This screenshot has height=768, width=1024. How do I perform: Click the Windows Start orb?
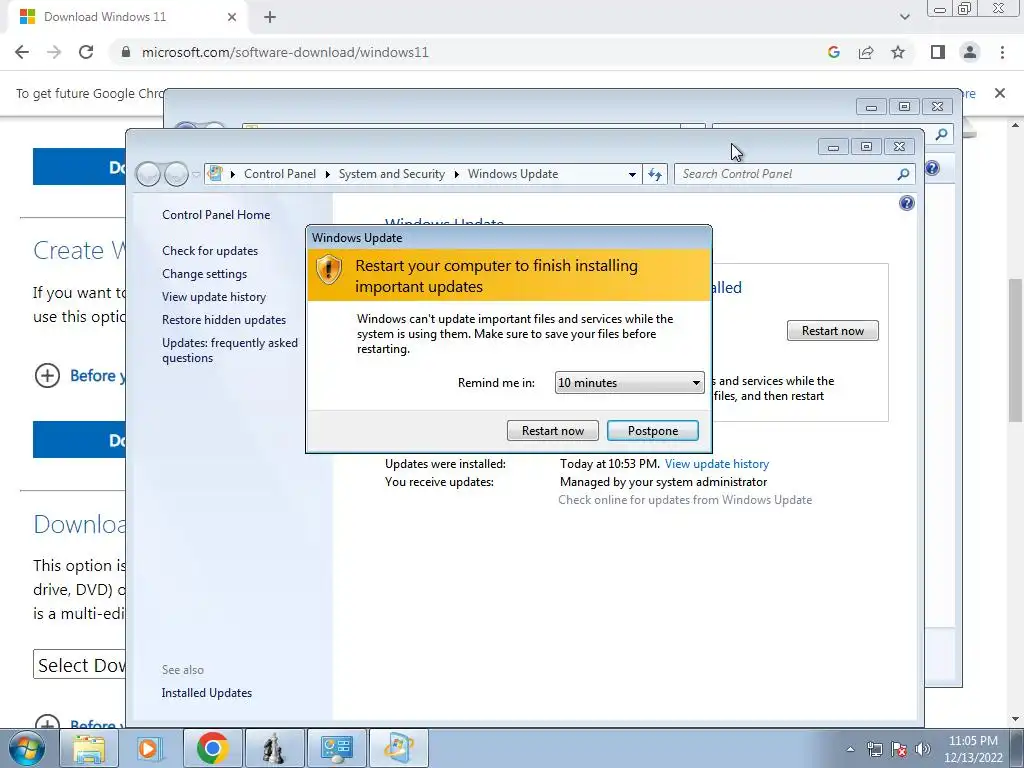(27, 748)
